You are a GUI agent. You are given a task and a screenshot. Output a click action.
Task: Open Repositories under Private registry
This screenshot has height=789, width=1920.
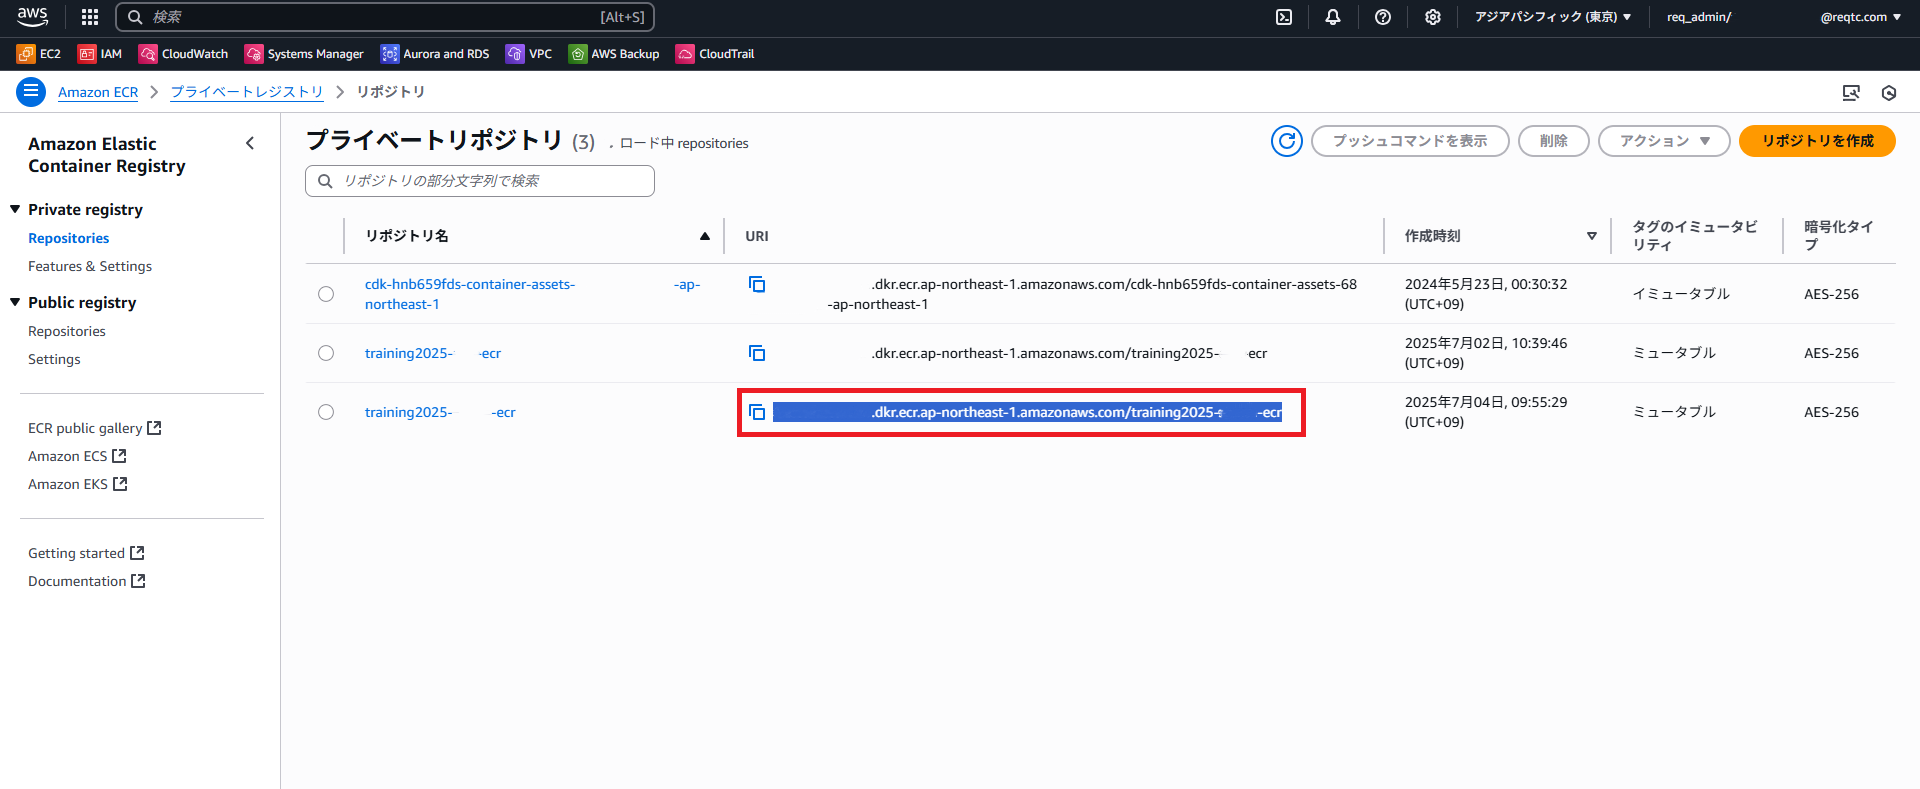[68, 238]
